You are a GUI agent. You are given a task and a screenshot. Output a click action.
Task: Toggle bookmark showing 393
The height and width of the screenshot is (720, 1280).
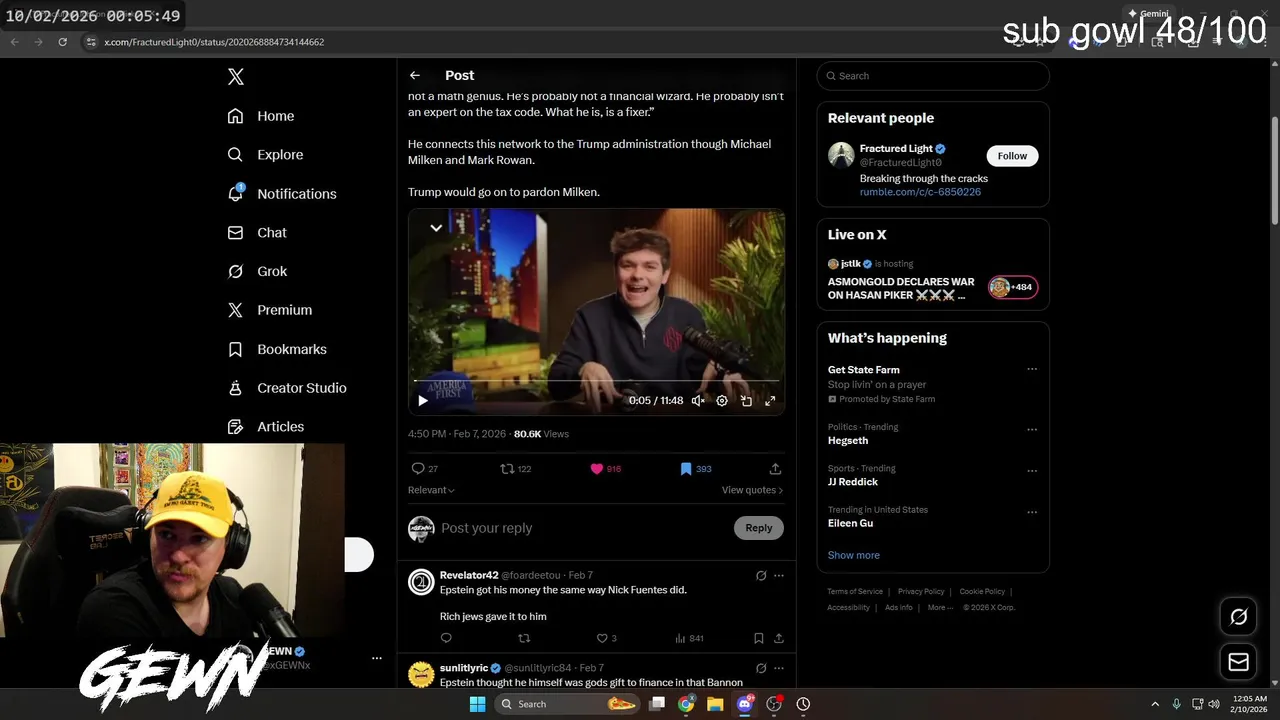pos(695,468)
